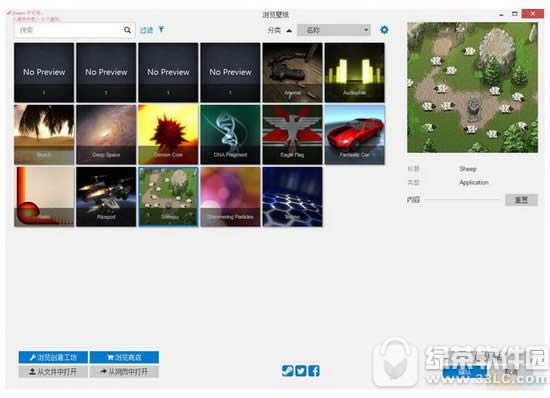This screenshot has width=550, height=398.
Task: Open settings with the gear icon
Action: click(384, 30)
